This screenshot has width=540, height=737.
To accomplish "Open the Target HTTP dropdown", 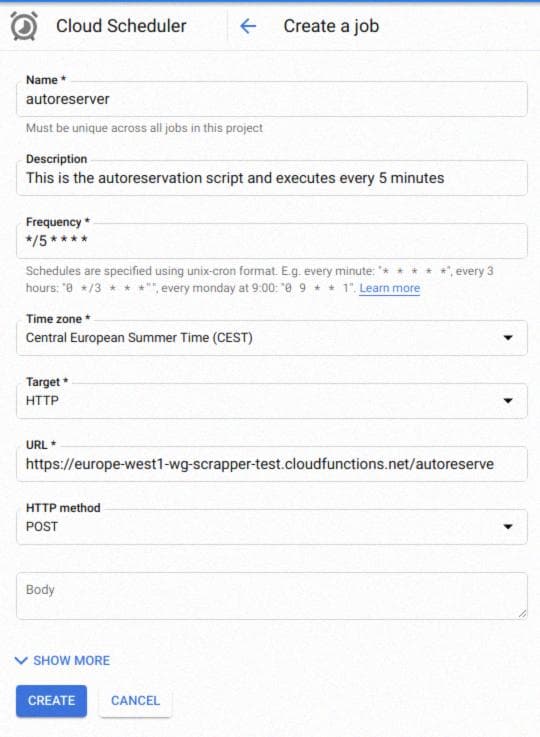I will click(x=272, y=401).
